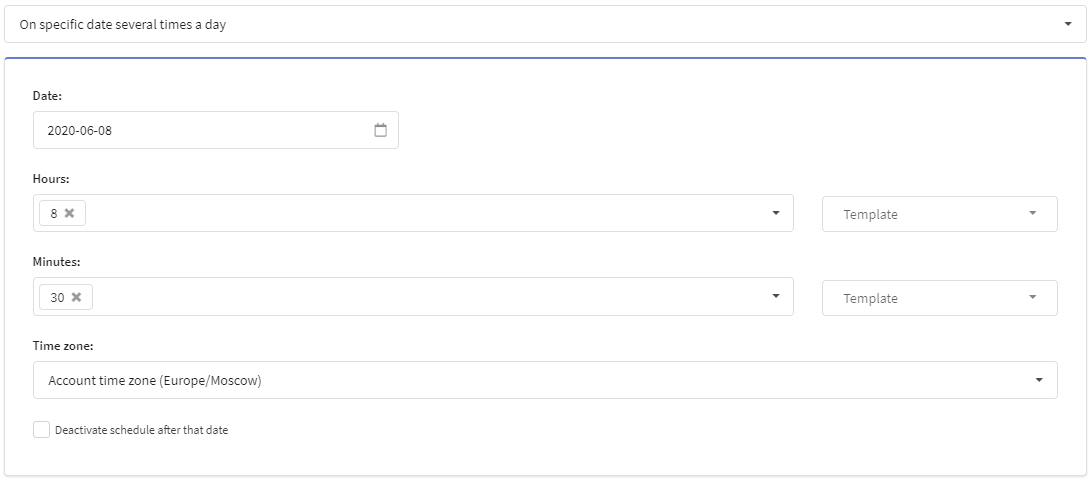This screenshot has height=480, width=1091.
Task: Enable Deactivate schedule after that date
Action: (x=42, y=430)
